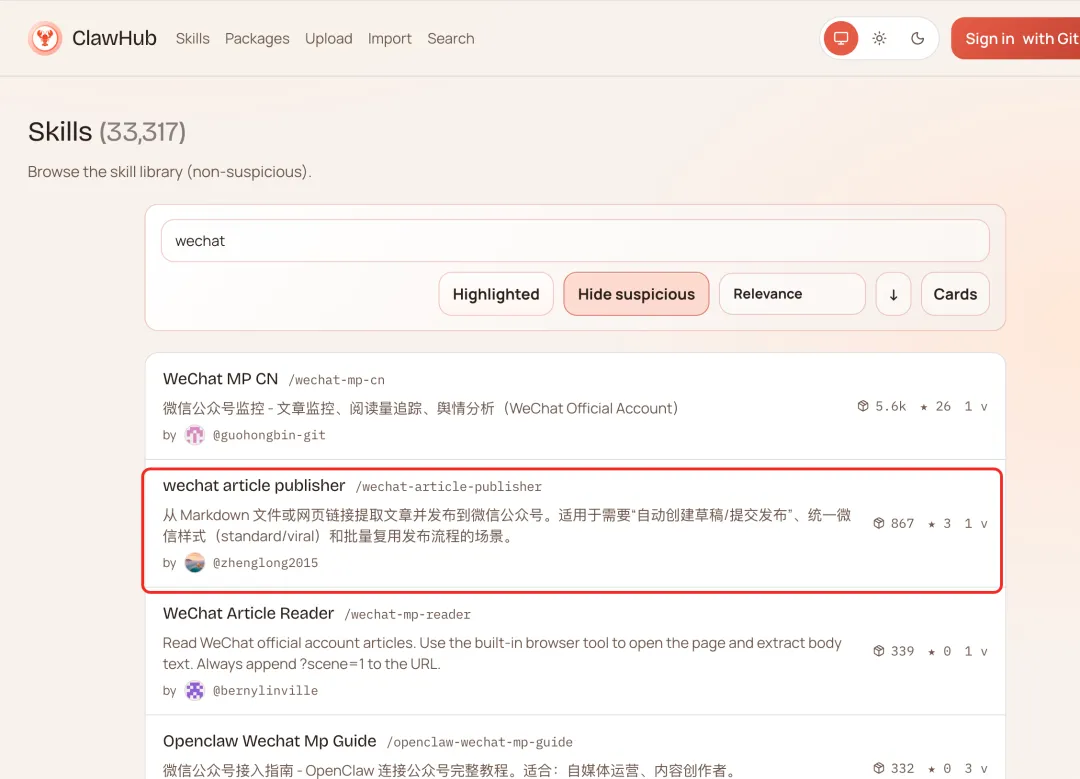
Task: Open the WeChat MP CN skill
Action: coord(220,379)
